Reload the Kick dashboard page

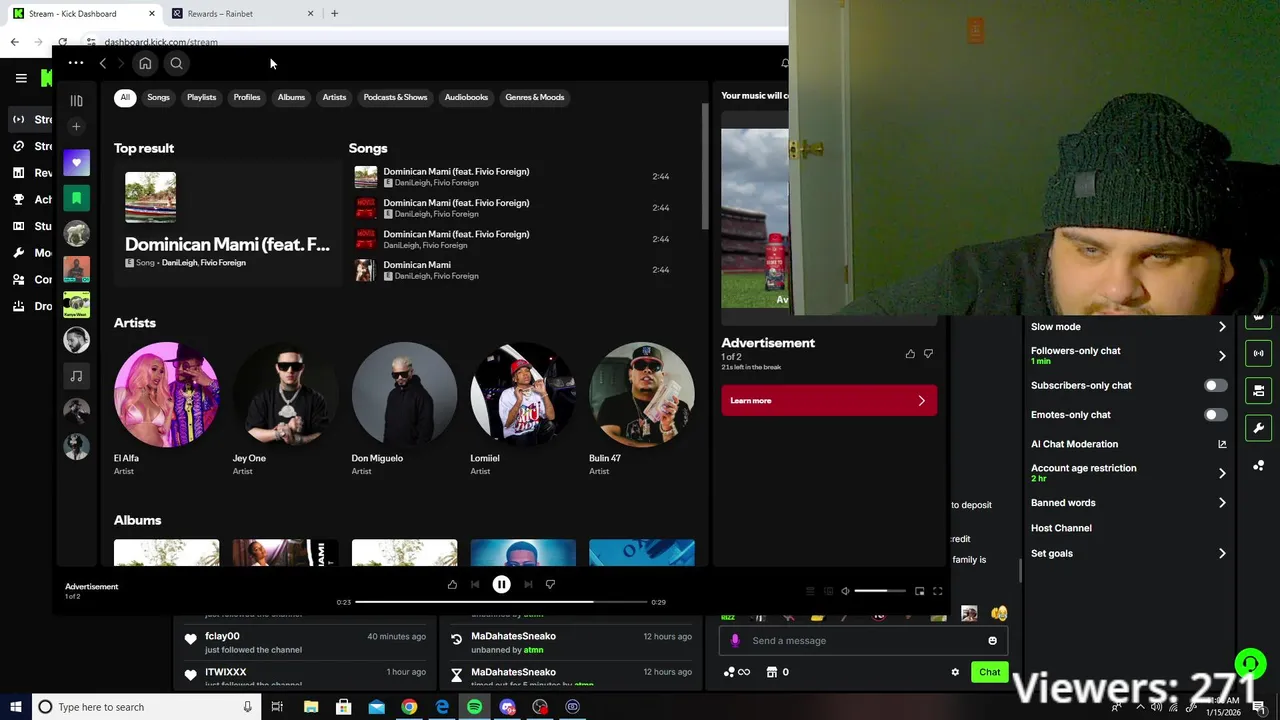click(62, 42)
